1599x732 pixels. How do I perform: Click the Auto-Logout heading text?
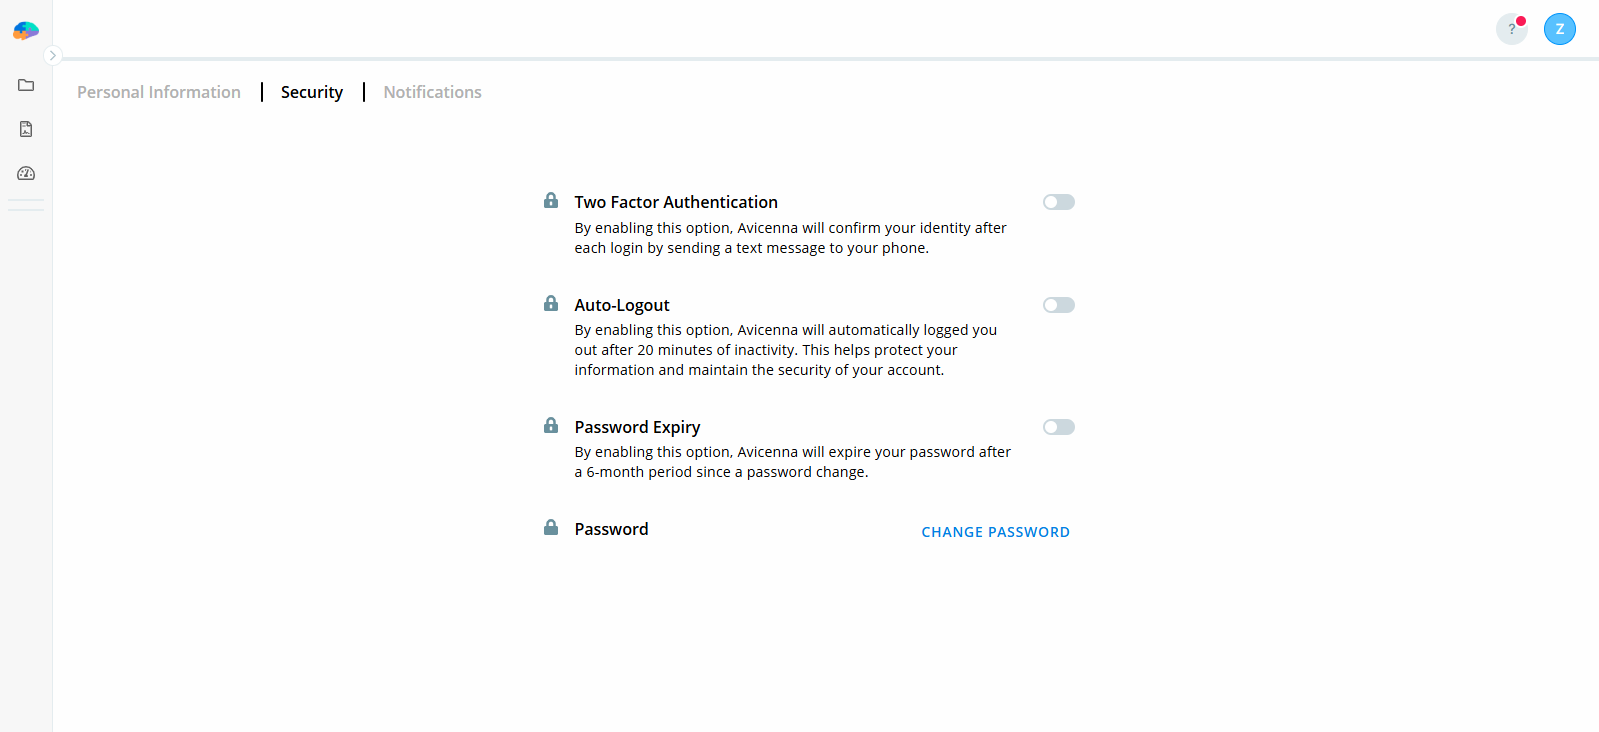622,305
